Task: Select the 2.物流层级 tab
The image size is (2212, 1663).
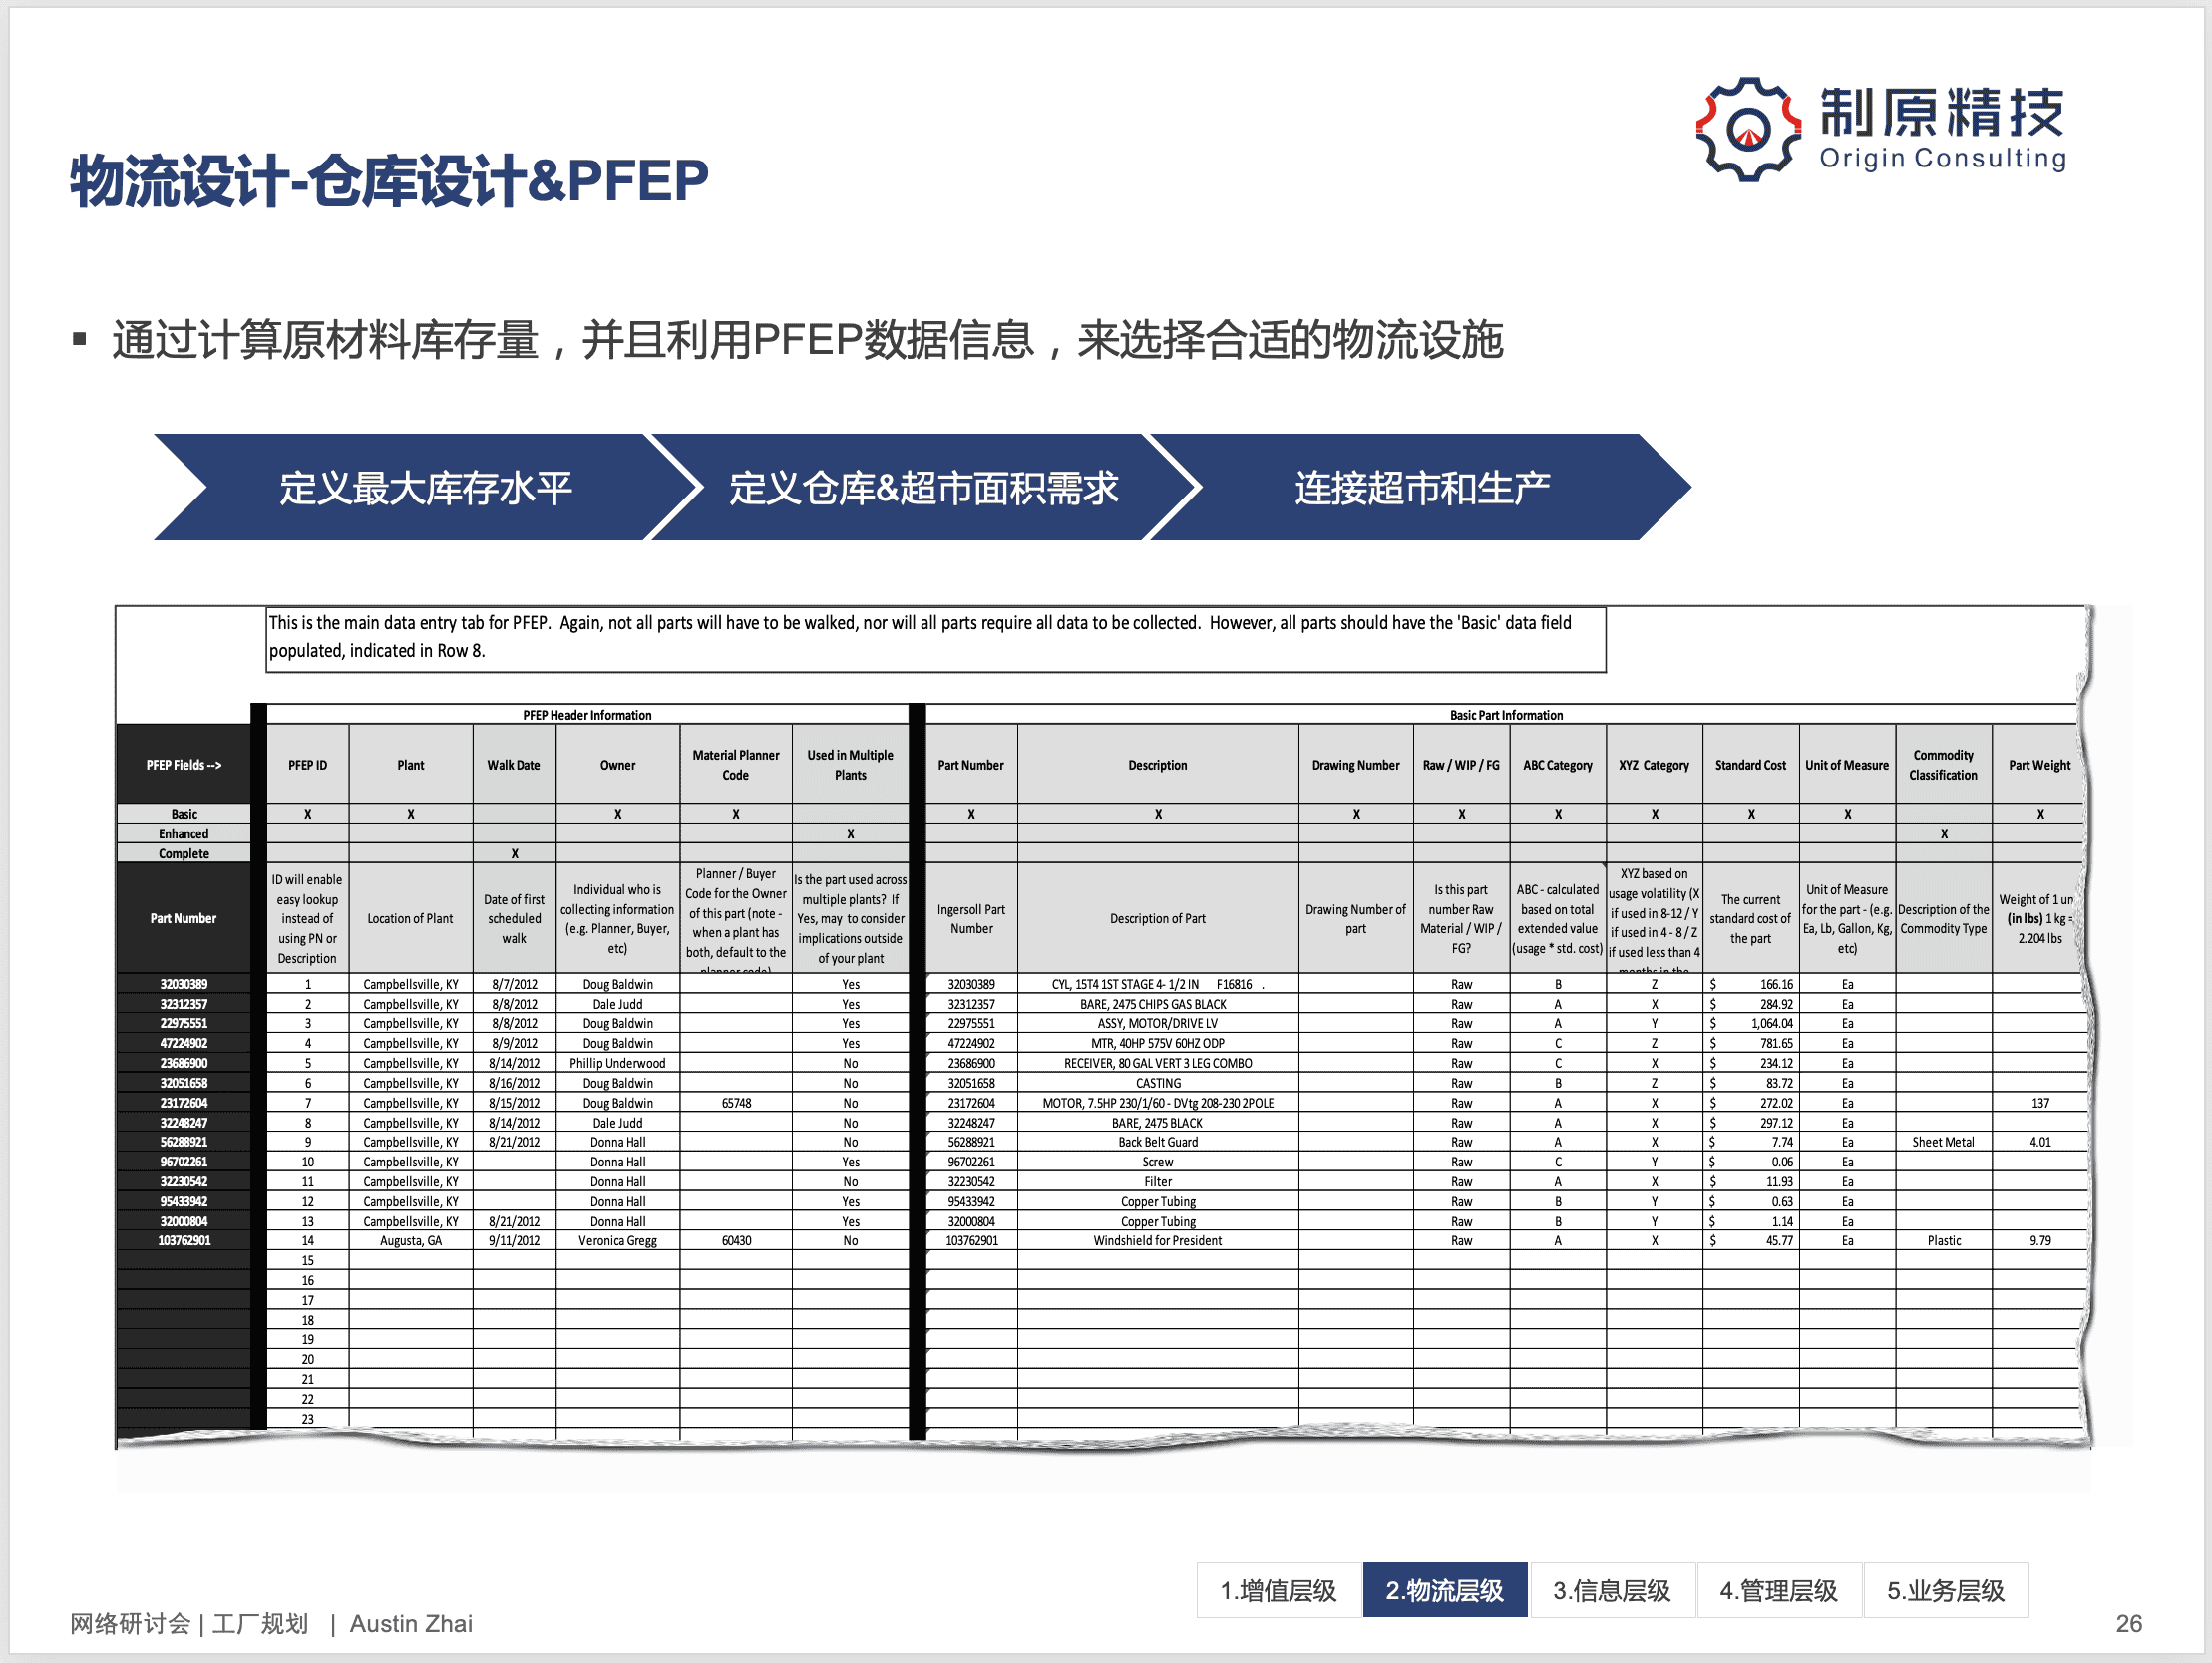Action: click(x=1444, y=1590)
